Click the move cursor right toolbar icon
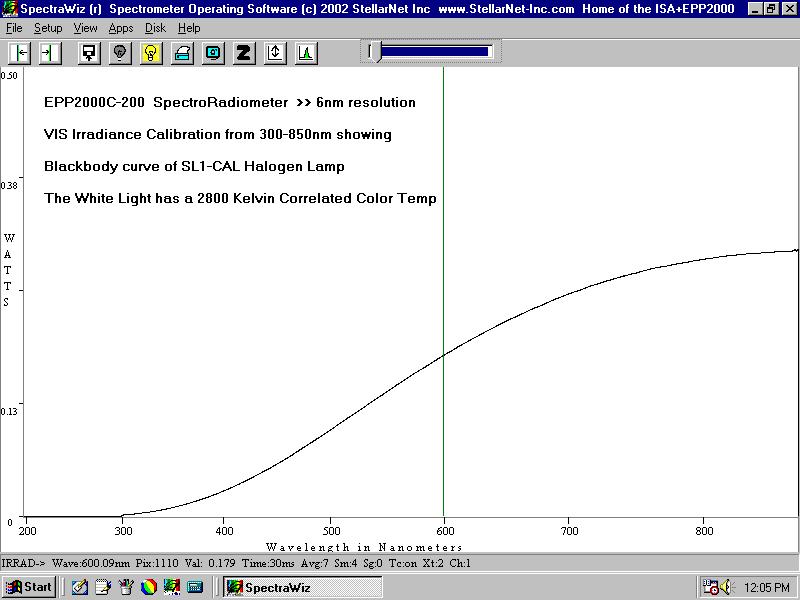Image resolution: width=800 pixels, height=600 pixels. click(x=49, y=53)
